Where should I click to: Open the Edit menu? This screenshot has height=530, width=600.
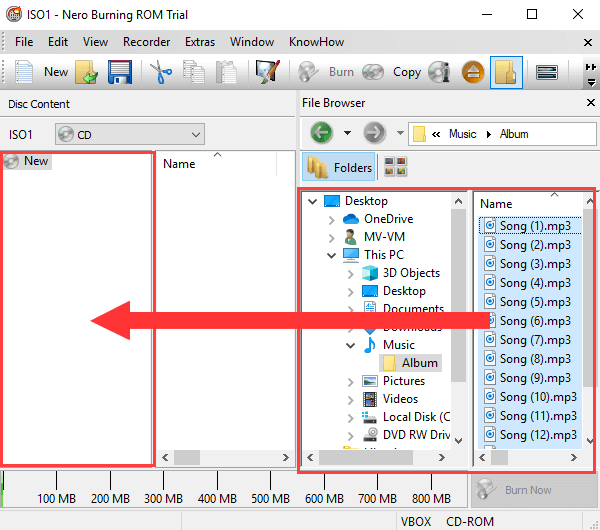58,42
